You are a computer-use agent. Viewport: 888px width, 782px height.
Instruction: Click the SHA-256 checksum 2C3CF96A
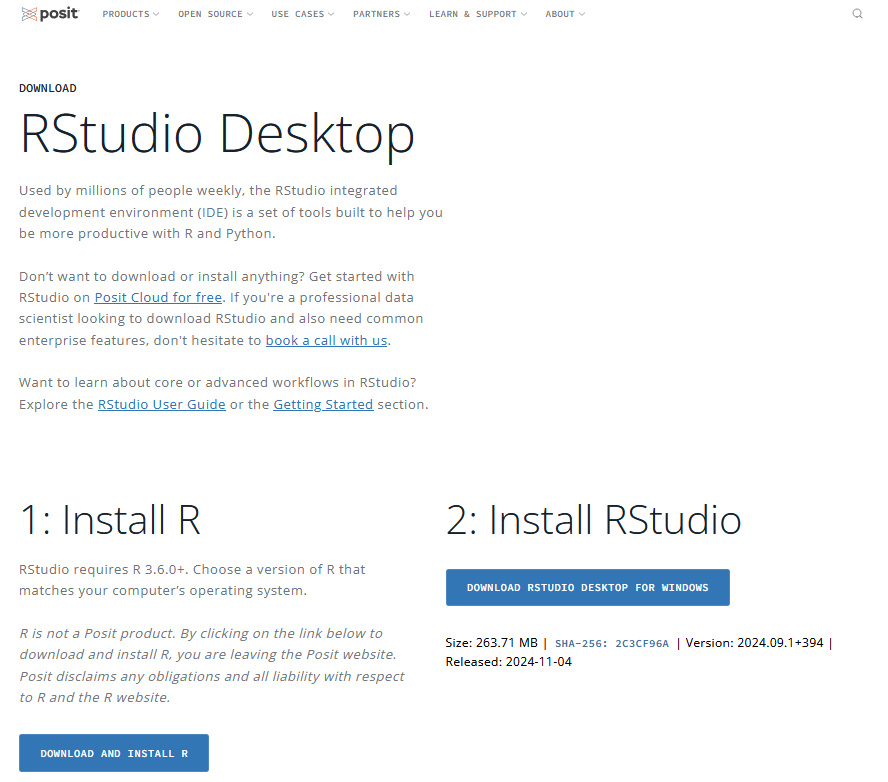tap(612, 643)
